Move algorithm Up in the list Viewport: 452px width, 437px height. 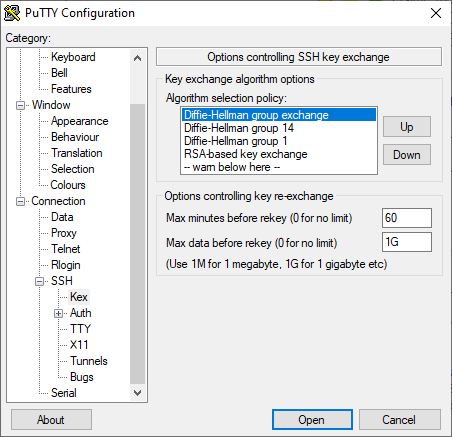pos(407,127)
